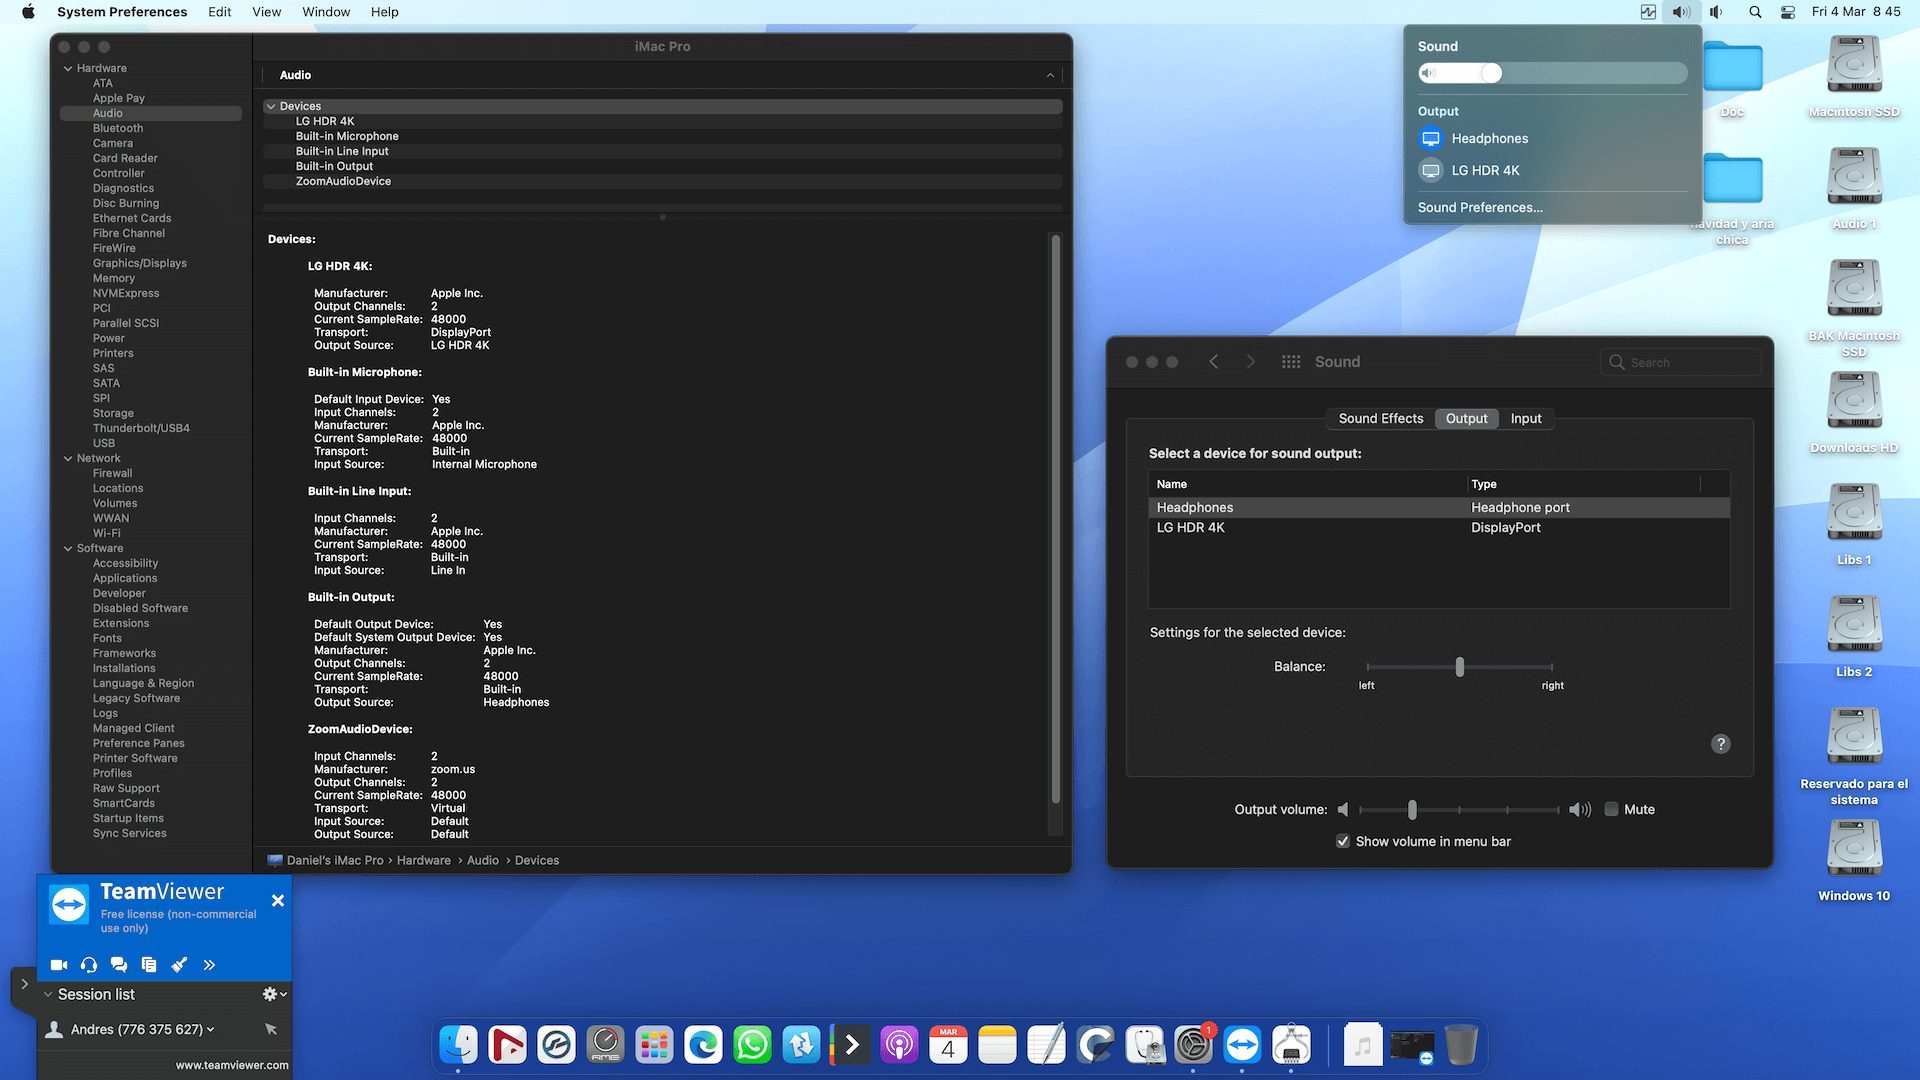The height and width of the screenshot is (1080, 1920).
Task: Open the View menu
Action: click(x=266, y=12)
